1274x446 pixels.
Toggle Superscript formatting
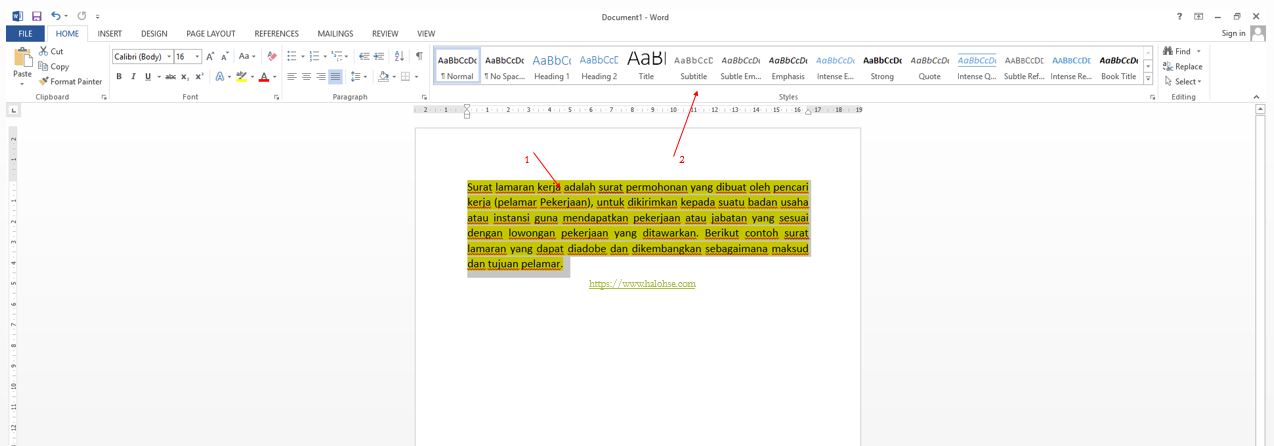coord(199,77)
